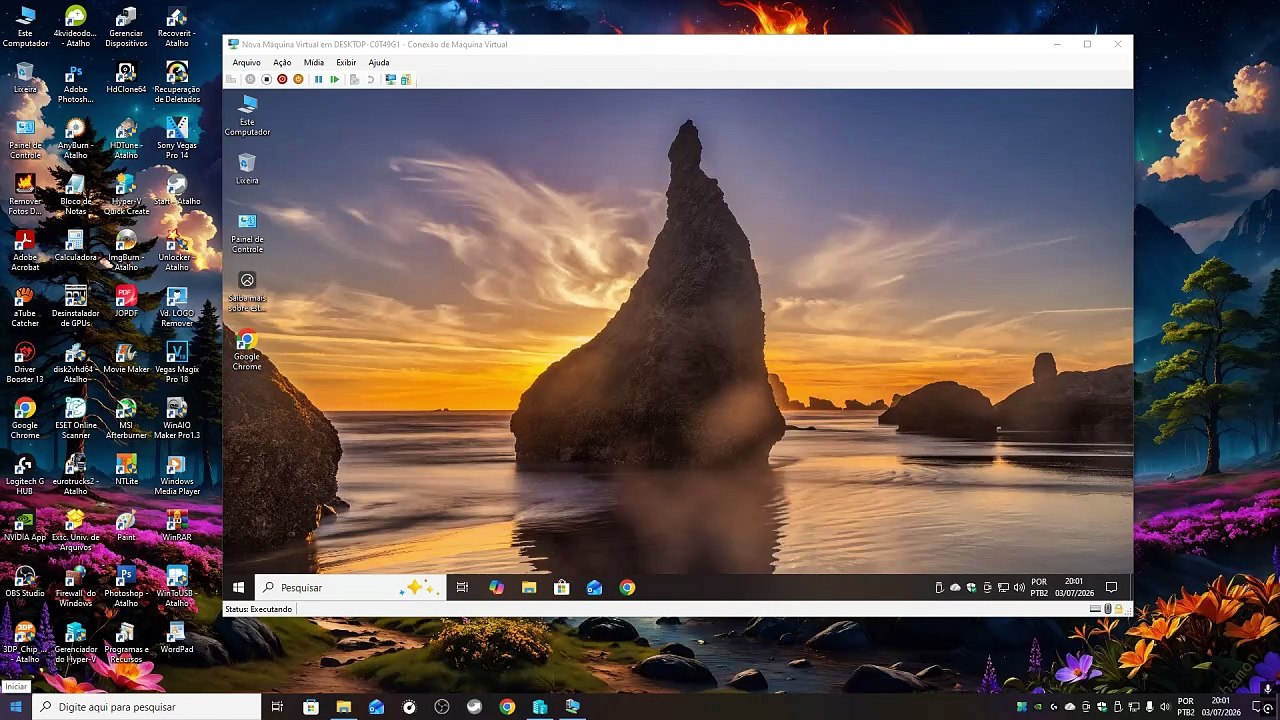Viewport: 1280px width, 720px height.
Task: Select the Windows Media Player desktop icon
Action: 177,474
